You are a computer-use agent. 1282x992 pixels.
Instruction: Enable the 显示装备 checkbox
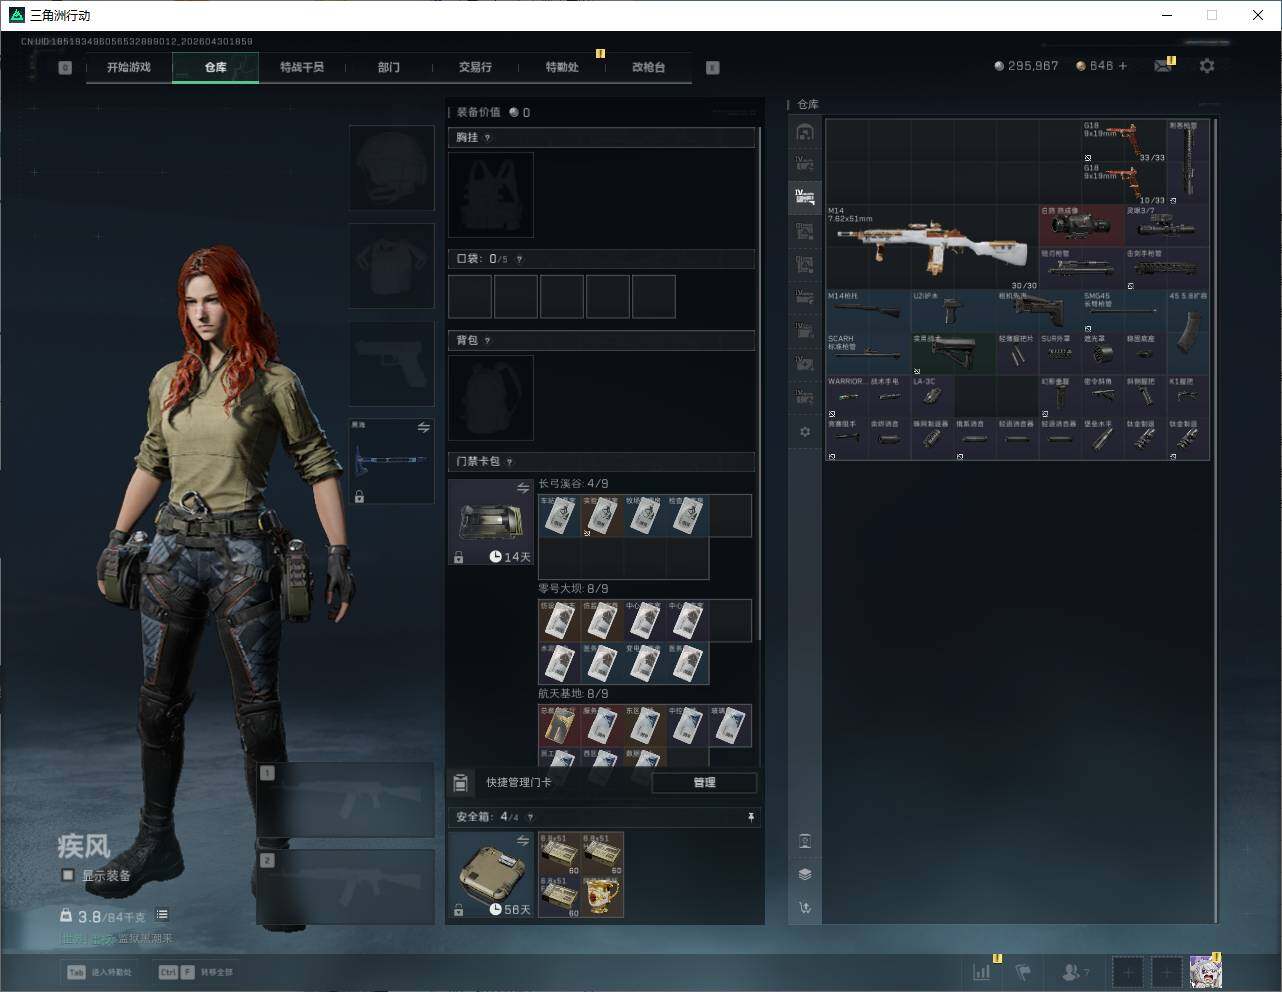(x=68, y=875)
